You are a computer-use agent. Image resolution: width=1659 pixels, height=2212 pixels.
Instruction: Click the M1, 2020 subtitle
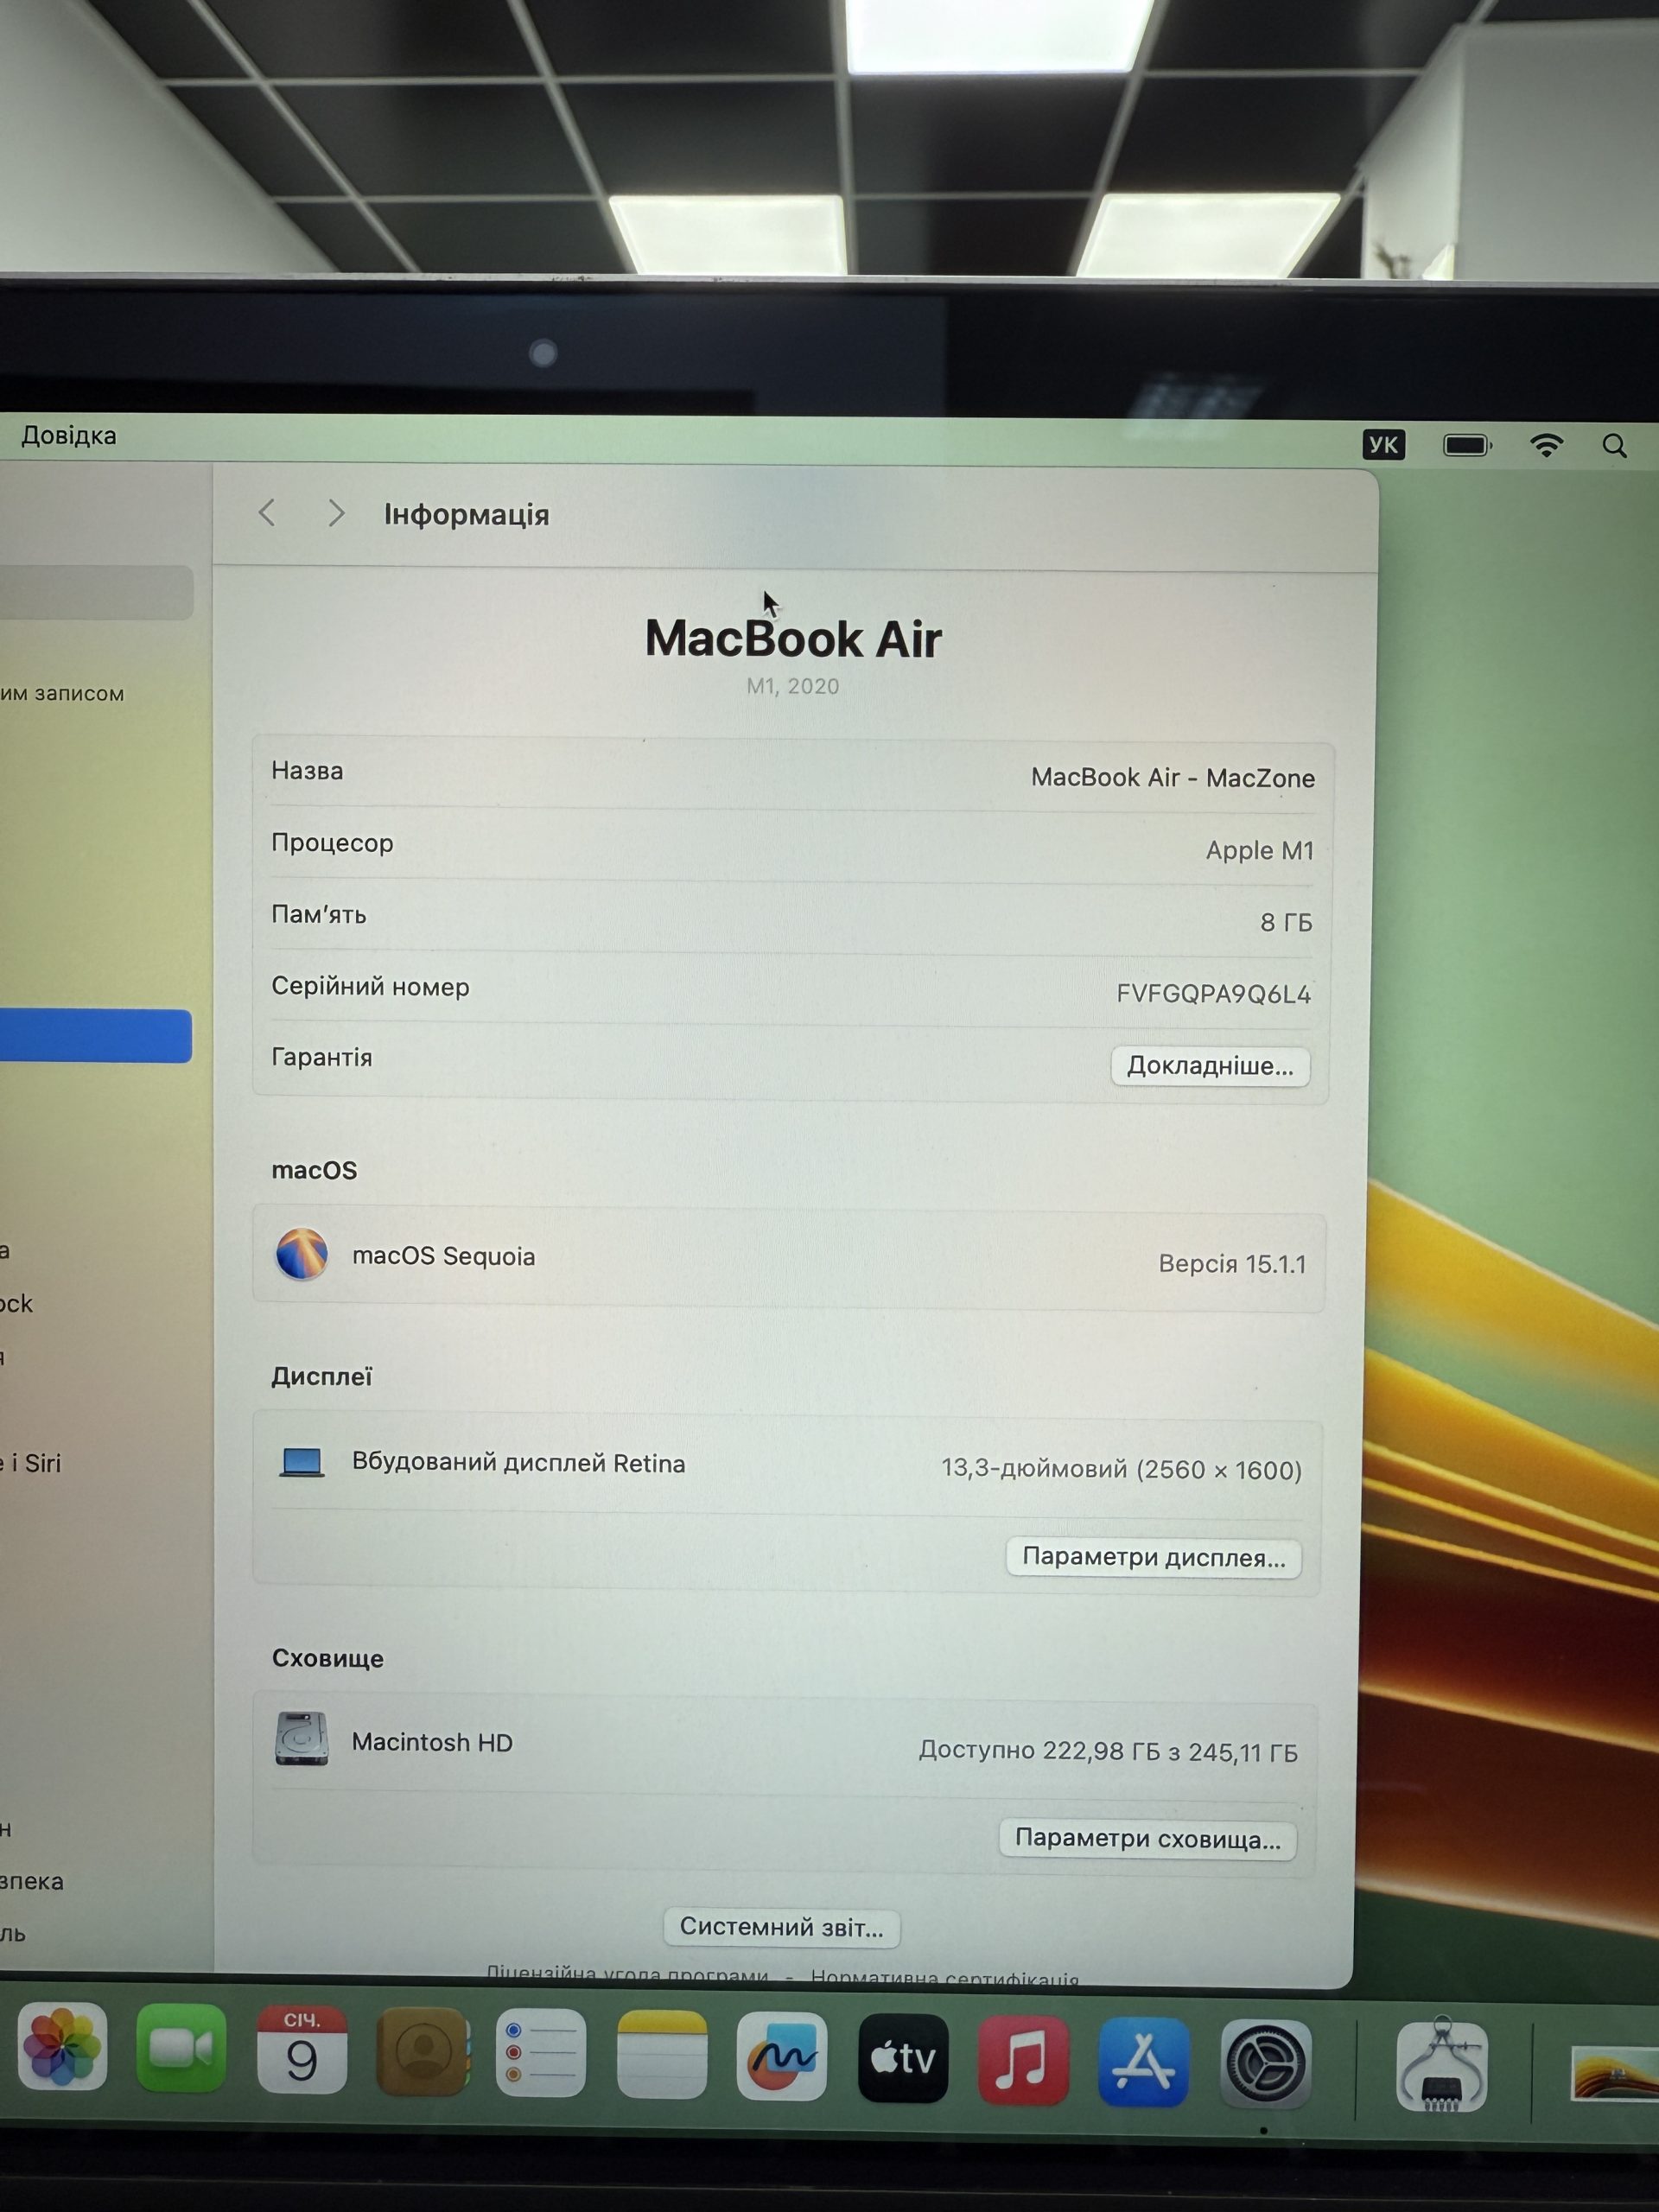tap(793, 686)
